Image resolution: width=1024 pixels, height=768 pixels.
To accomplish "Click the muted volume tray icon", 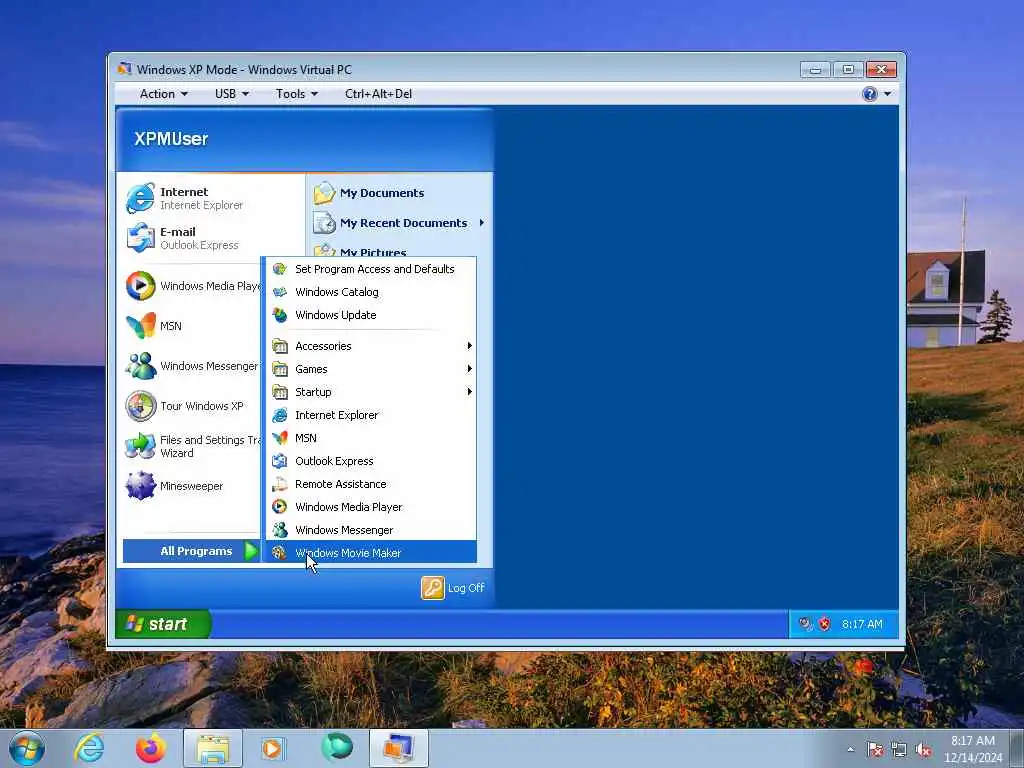I will coord(923,750).
